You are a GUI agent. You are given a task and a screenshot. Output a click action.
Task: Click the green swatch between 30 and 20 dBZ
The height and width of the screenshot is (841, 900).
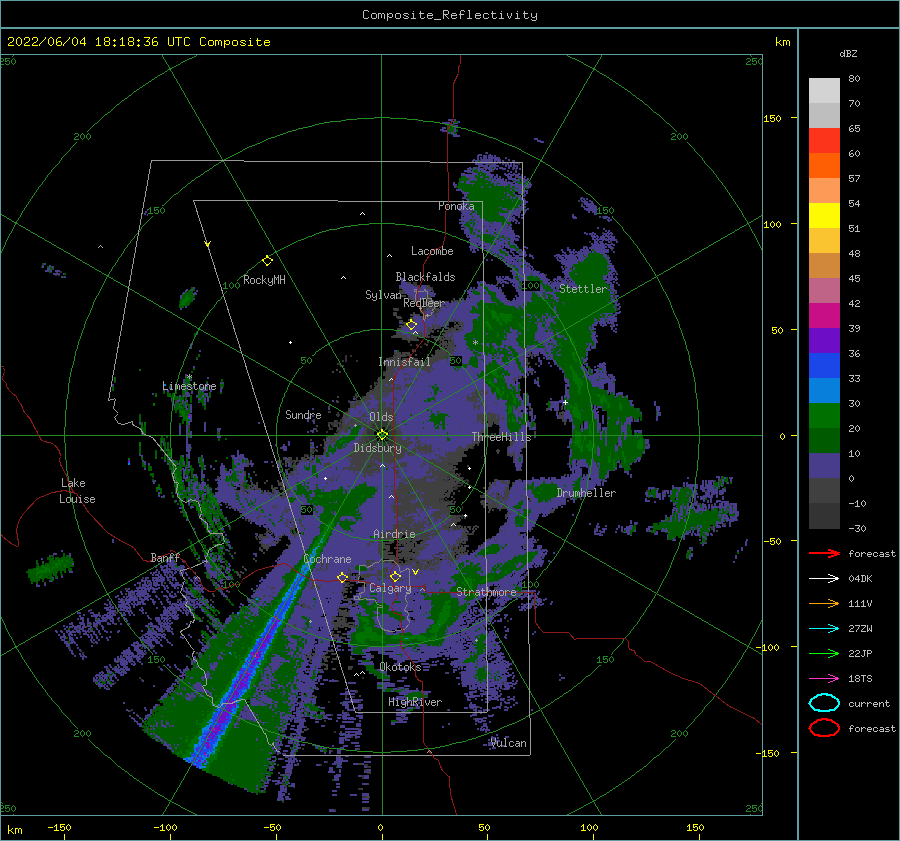pos(824,416)
